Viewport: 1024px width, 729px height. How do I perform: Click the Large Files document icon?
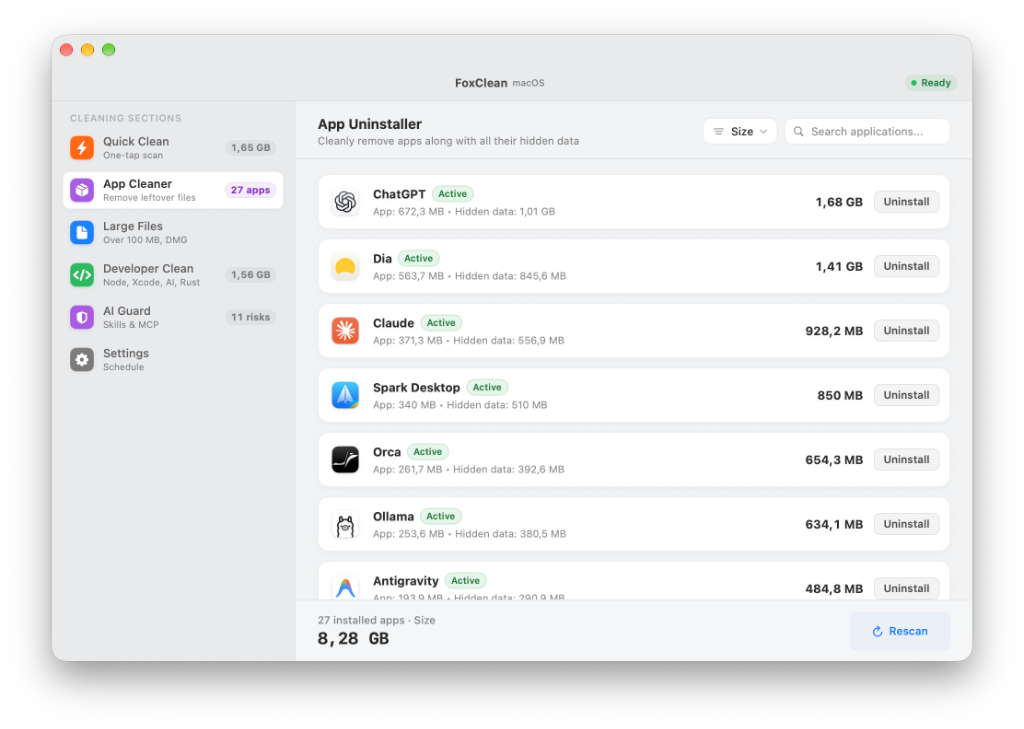click(82, 233)
